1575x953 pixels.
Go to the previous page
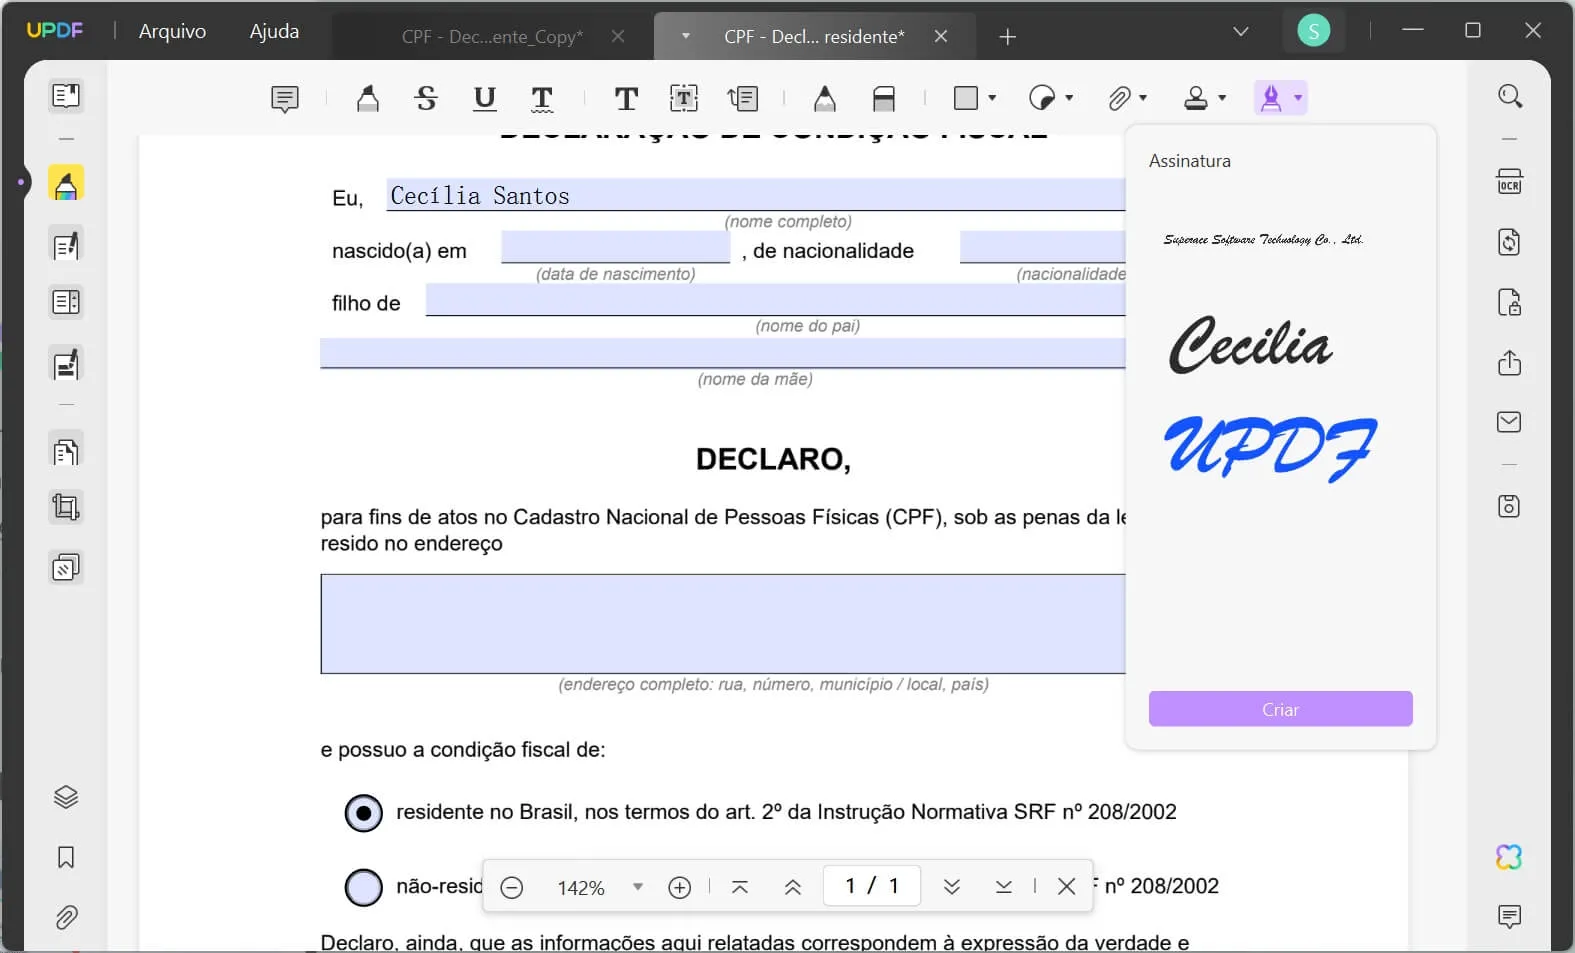point(793,887)
